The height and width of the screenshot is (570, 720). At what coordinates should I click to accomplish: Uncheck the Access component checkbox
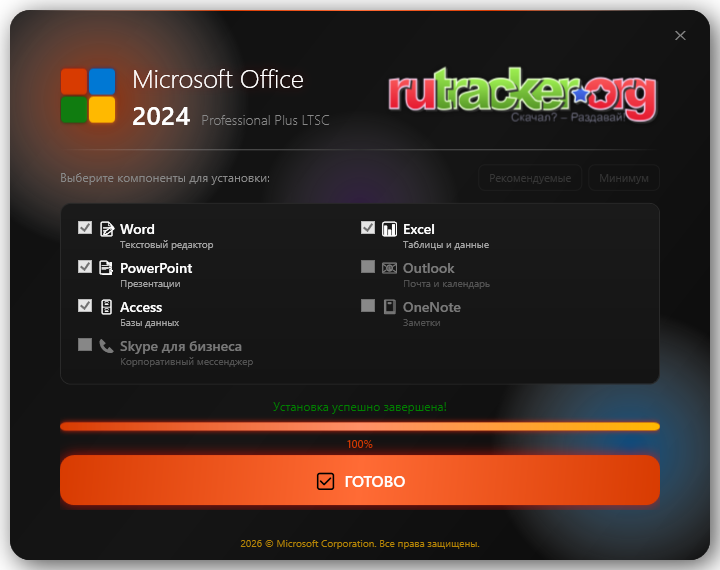click(85, 305)
